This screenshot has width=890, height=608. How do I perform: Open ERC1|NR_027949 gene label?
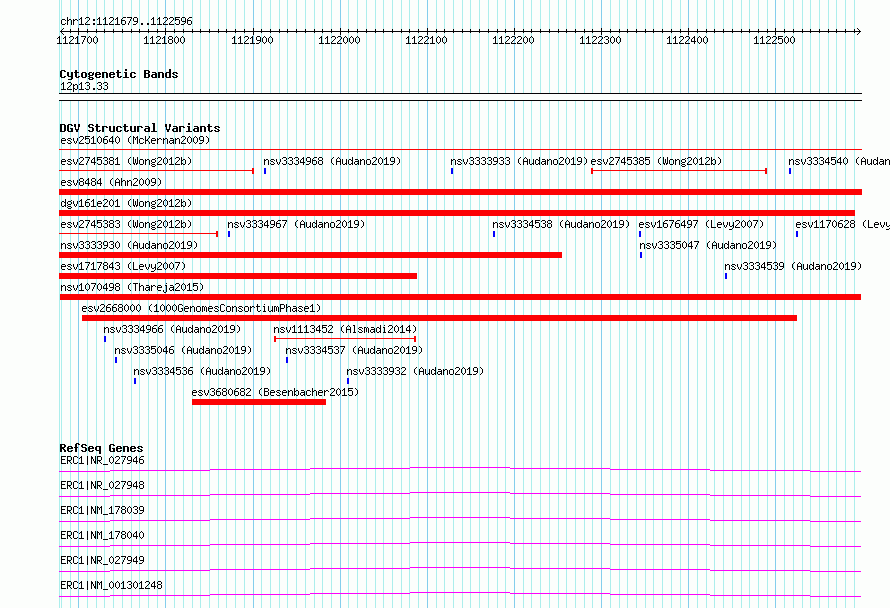[x=102, y=560]
